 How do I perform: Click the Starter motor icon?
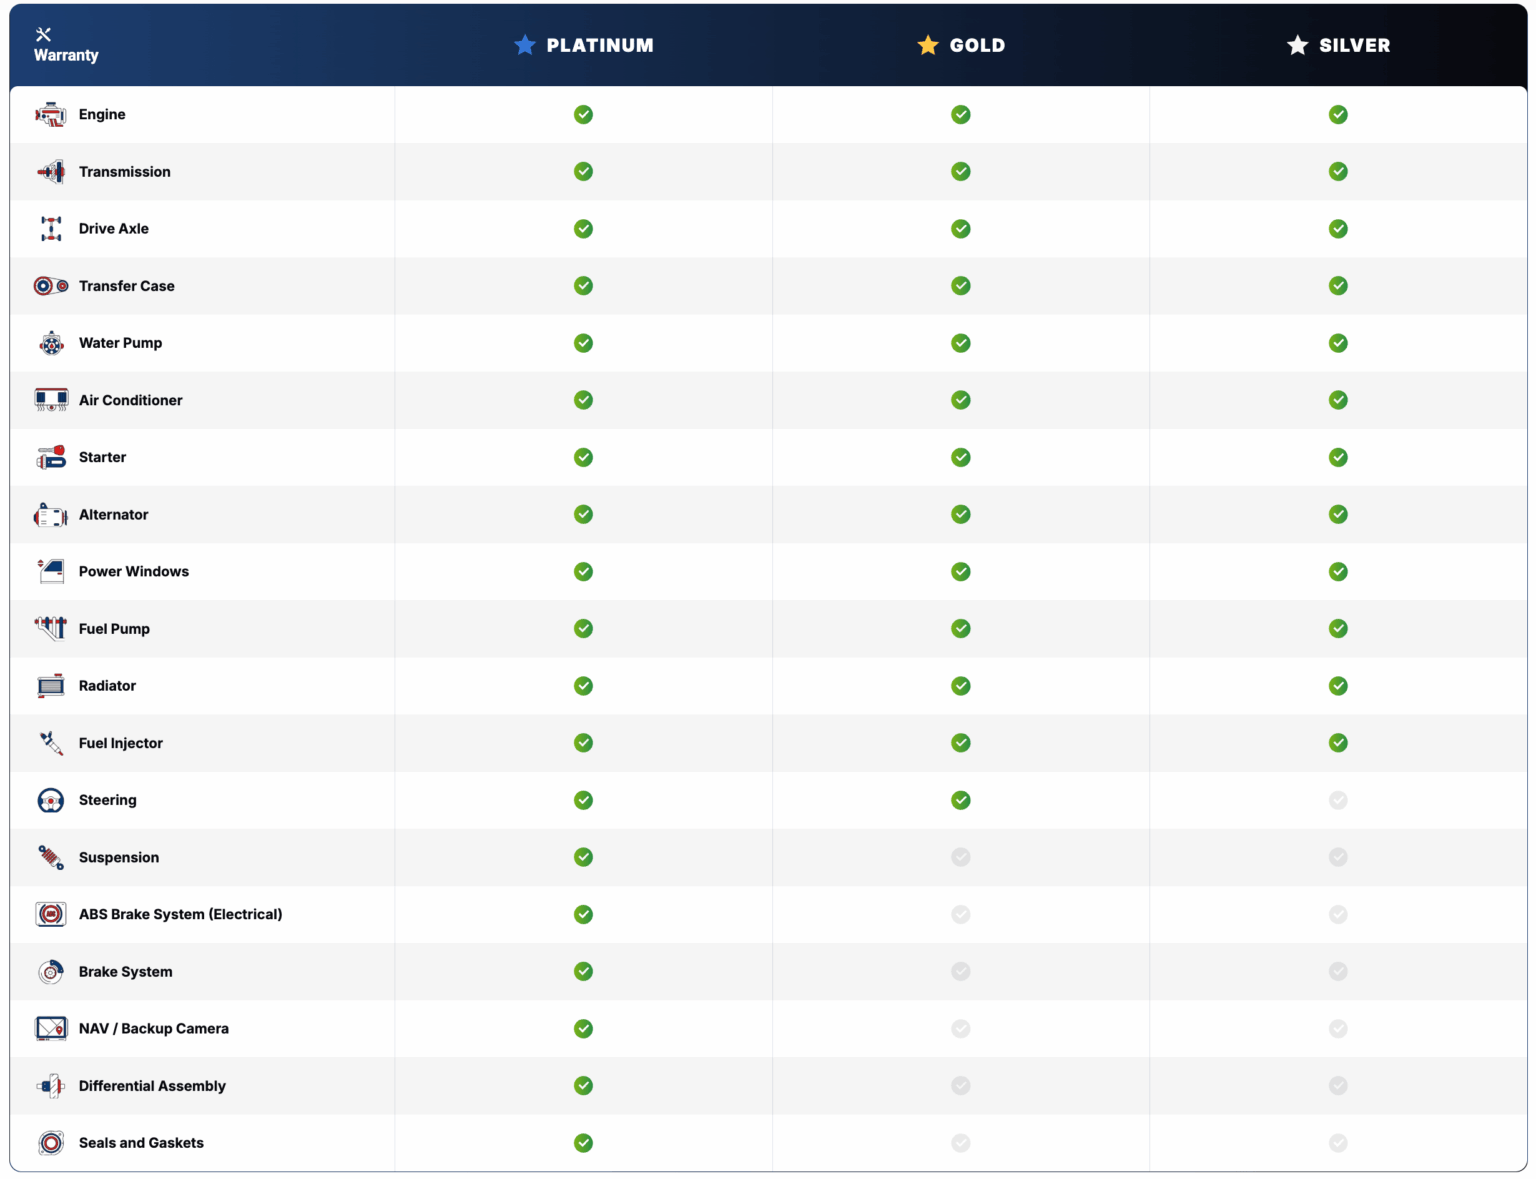[50, 457]
